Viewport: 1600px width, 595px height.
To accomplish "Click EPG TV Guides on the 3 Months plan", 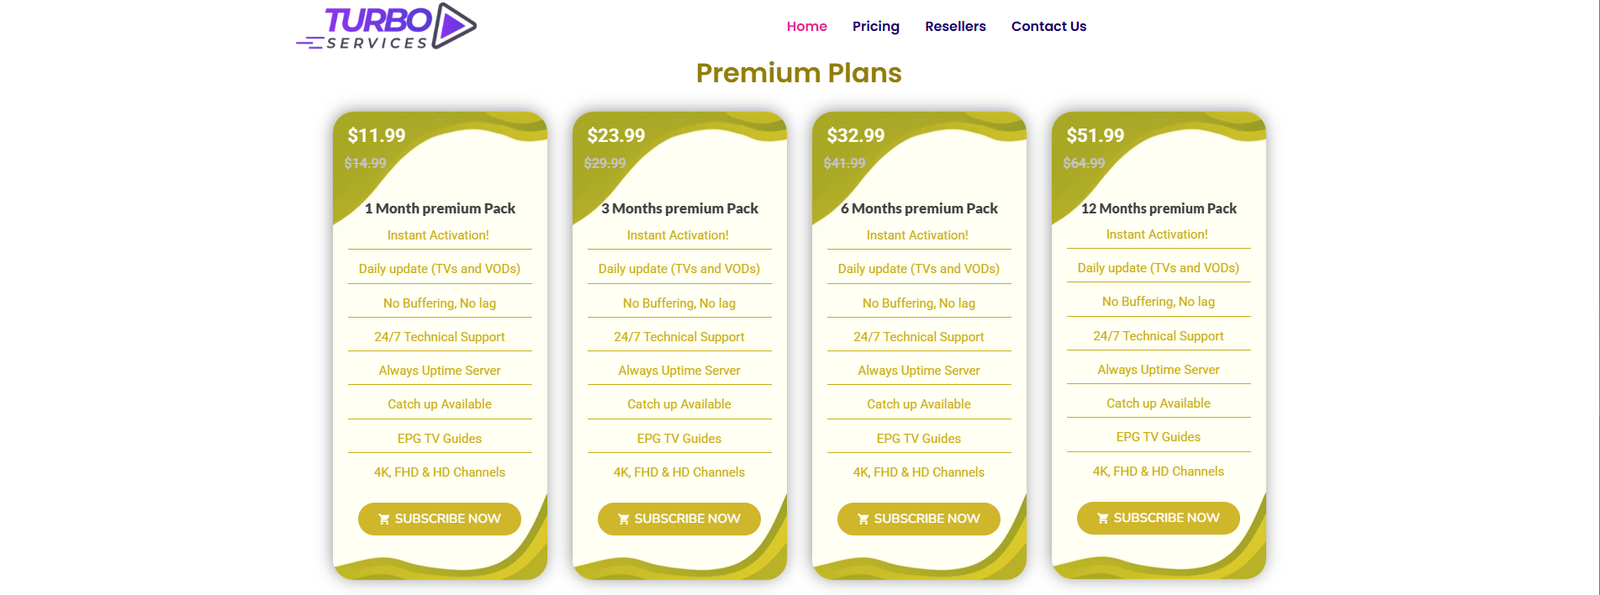I will tap(679, 438).
